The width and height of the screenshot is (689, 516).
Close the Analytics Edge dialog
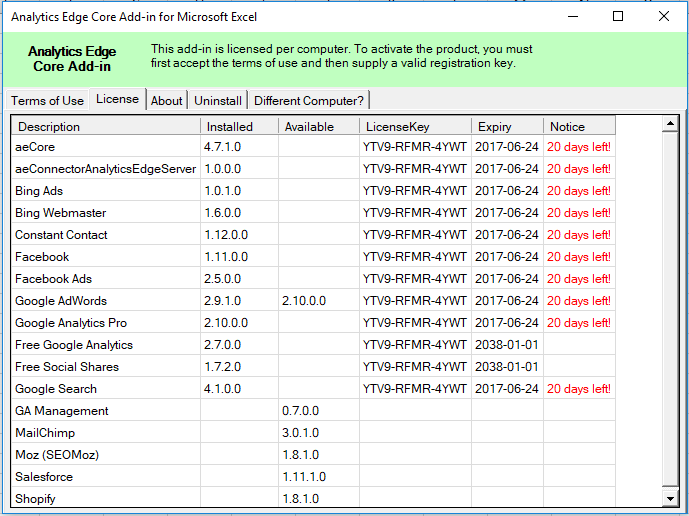pos(664,17)
